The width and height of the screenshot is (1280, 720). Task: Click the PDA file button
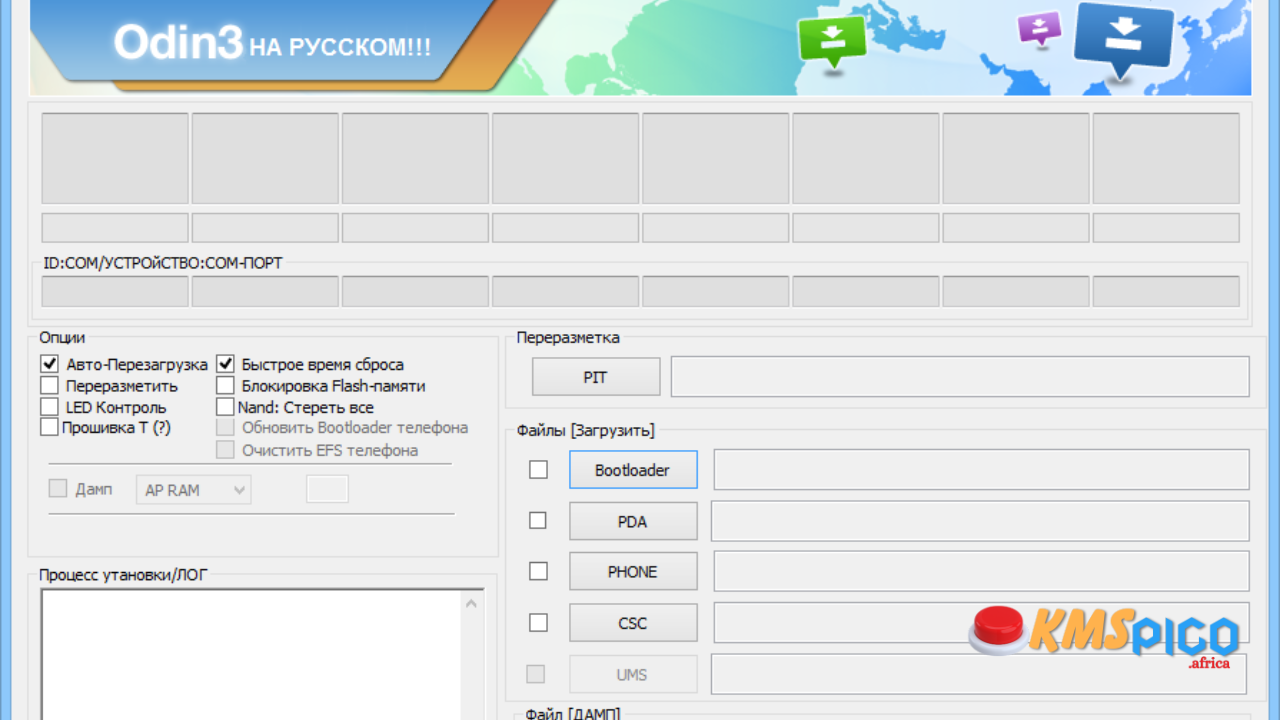(x=633, y=521)
